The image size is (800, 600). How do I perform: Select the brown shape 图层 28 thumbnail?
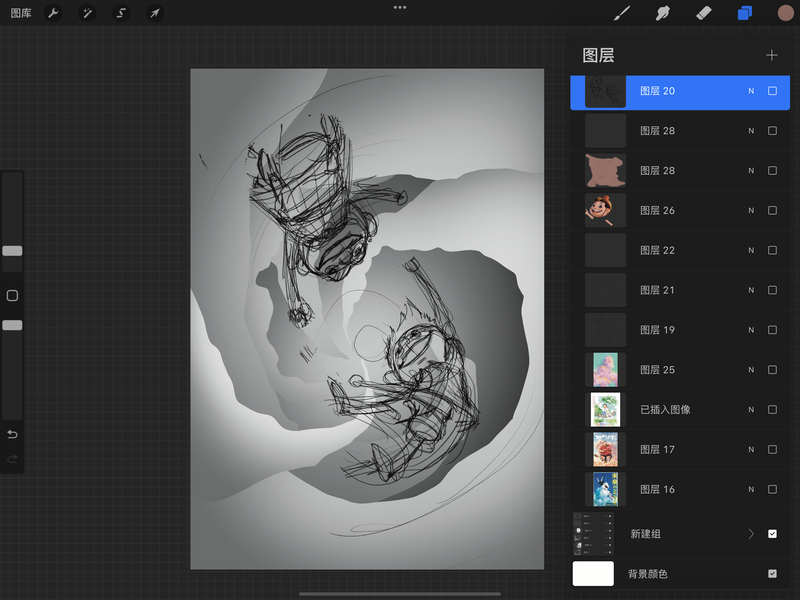(x=605, y=170)
